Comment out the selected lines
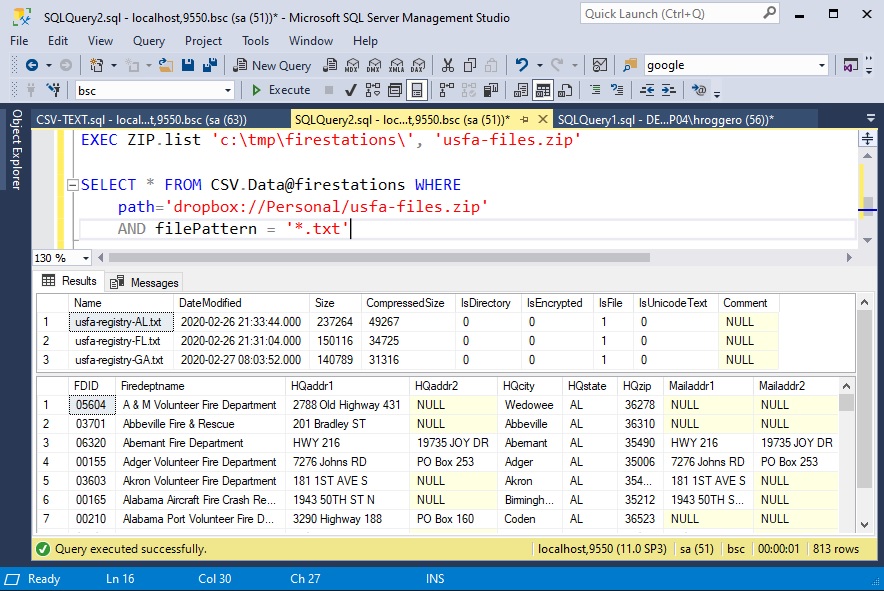 pos(595,90)
